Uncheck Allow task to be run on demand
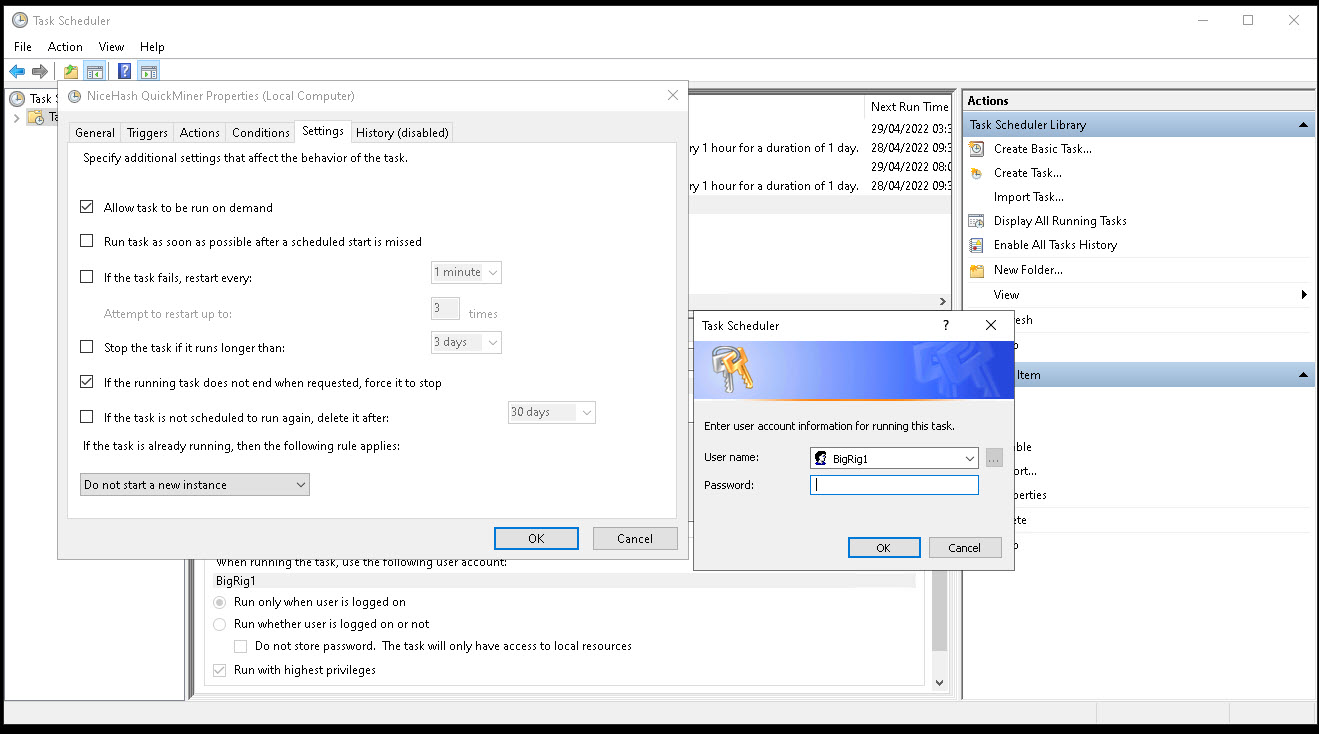The height and width of the screenshot is (734, 1319). click(x=86, y=206)
